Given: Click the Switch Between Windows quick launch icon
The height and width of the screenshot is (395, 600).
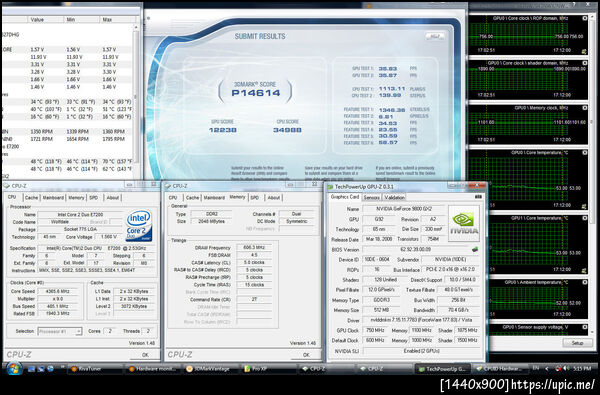Looking at the screenshot, I should pyautogui.click(x=41, y=369).
